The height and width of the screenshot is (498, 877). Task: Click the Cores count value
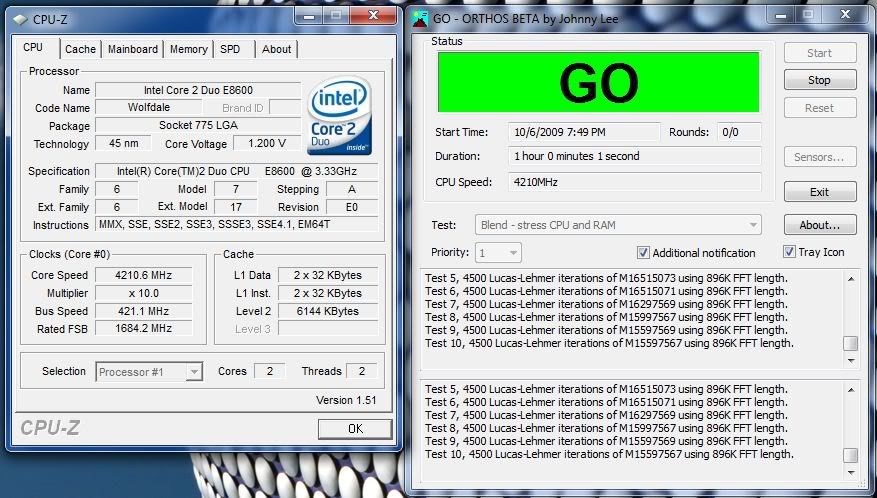(x=270, y=371)
